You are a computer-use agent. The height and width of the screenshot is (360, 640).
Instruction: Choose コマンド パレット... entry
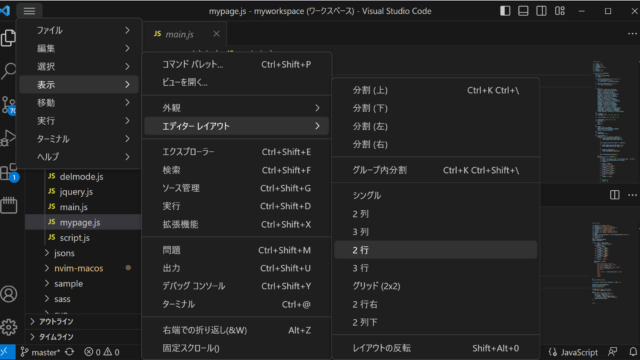[x=237, y=64]
